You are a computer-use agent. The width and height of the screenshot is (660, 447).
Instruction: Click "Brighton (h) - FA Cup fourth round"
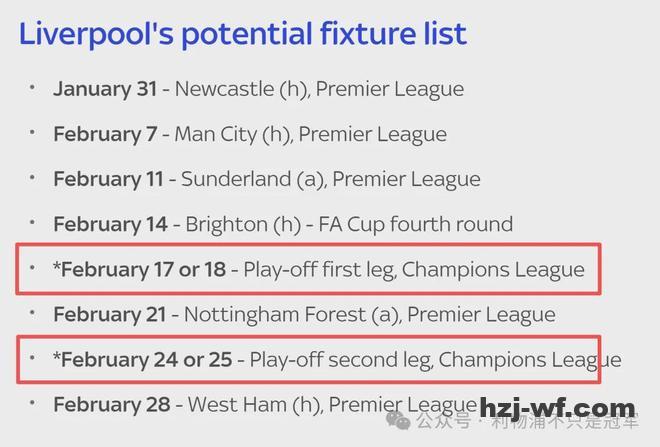tap(347, 224)
